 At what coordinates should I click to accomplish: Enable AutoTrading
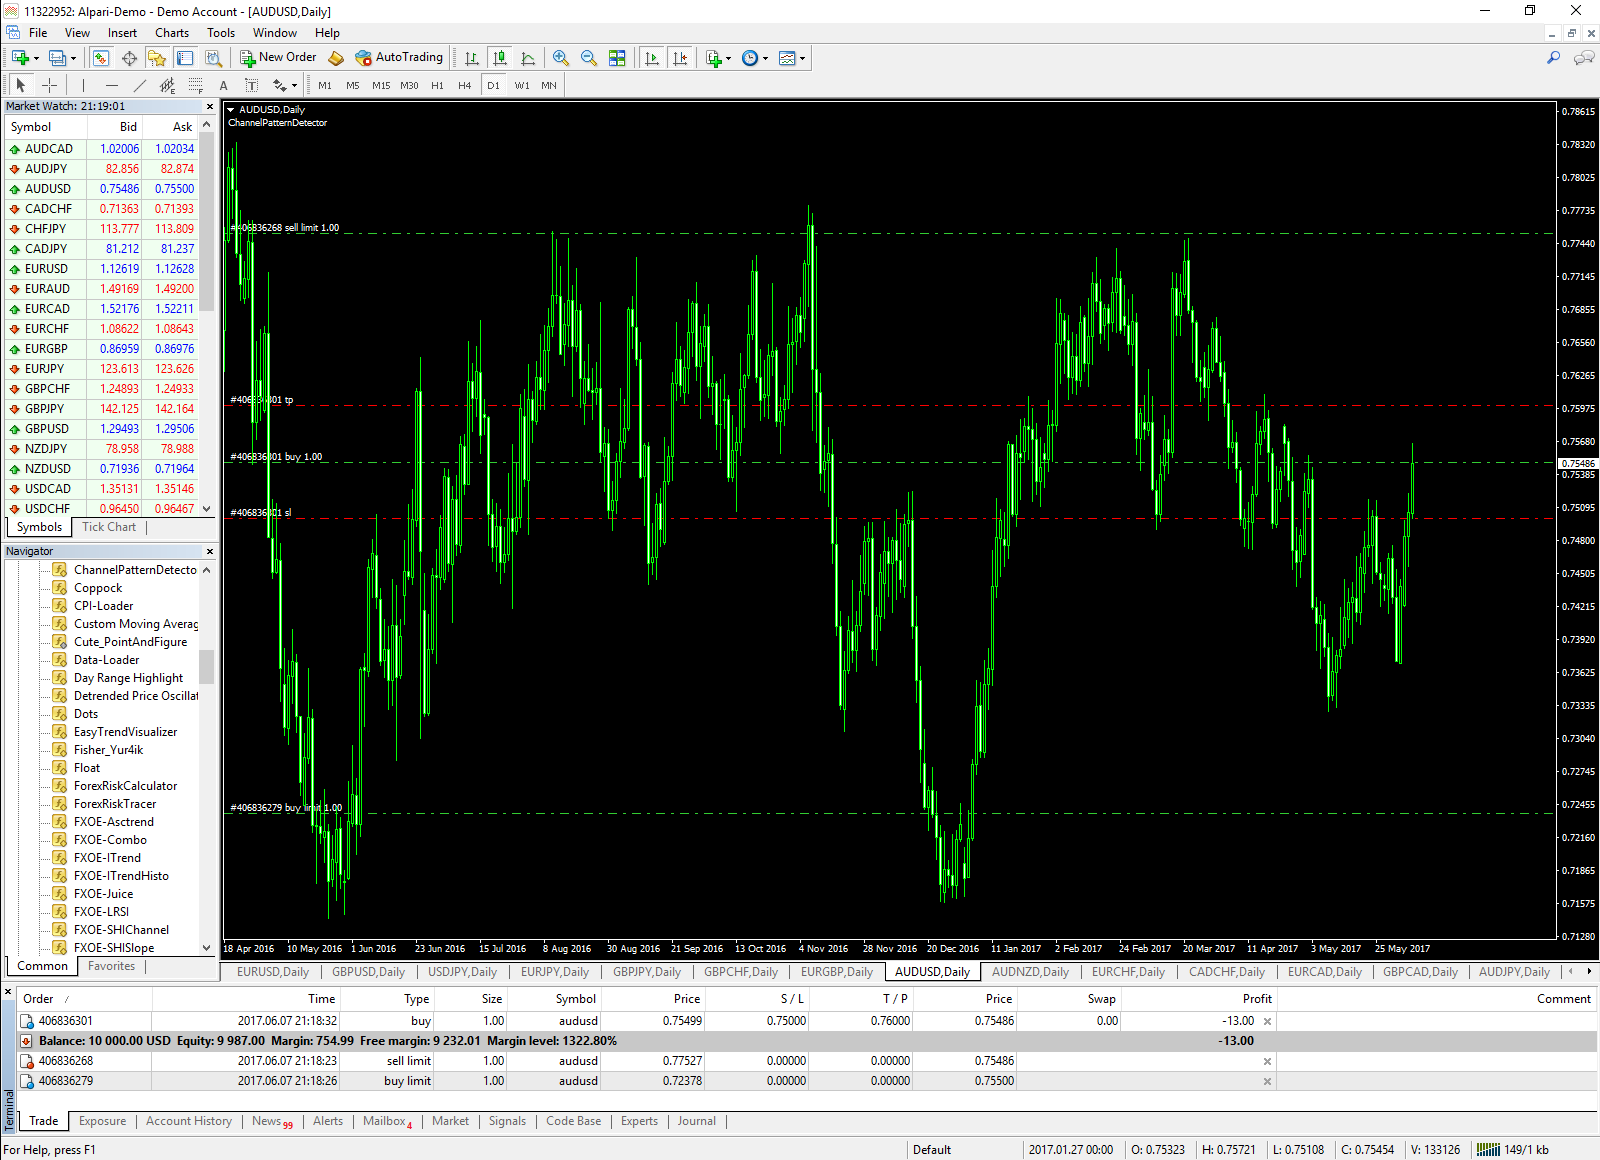pyautogui.click(x=399, y=58)
